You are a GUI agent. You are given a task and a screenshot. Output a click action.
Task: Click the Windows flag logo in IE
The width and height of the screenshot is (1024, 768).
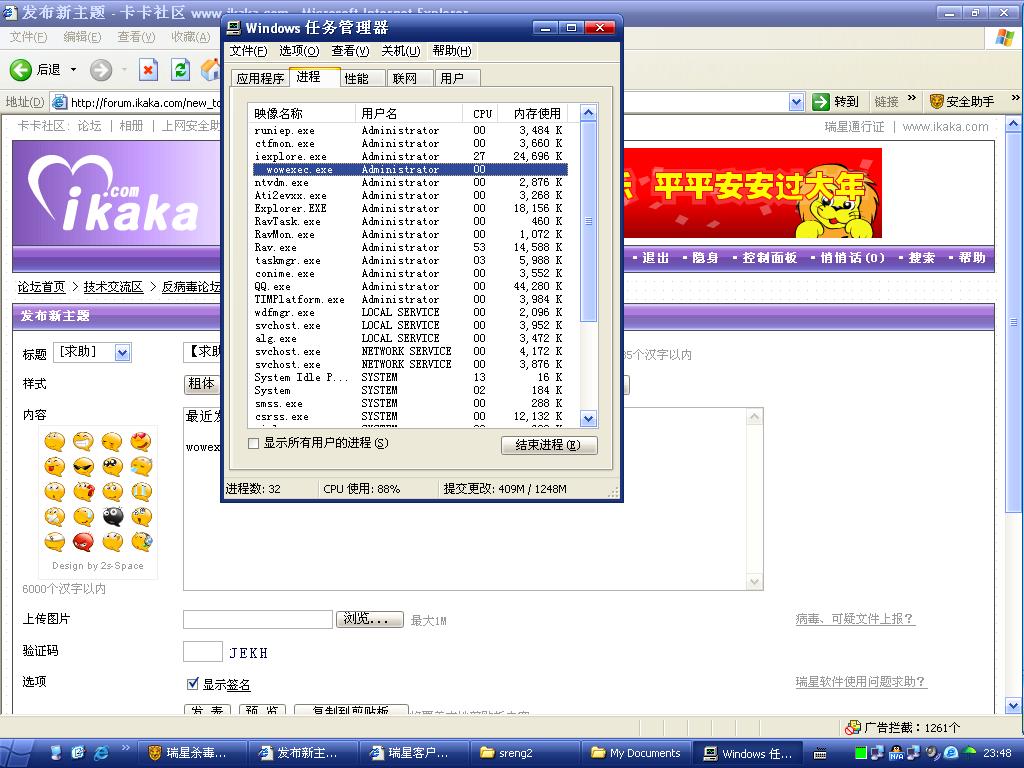point(1004,37)
